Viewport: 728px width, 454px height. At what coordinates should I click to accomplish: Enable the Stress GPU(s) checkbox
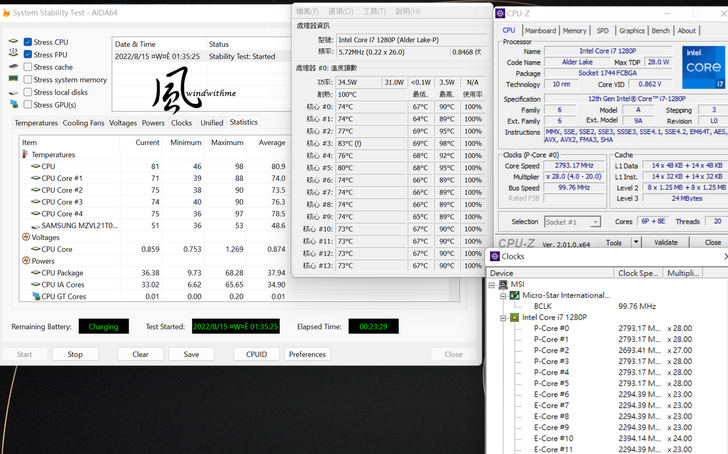pyautogui.click(x=27, y=104)
